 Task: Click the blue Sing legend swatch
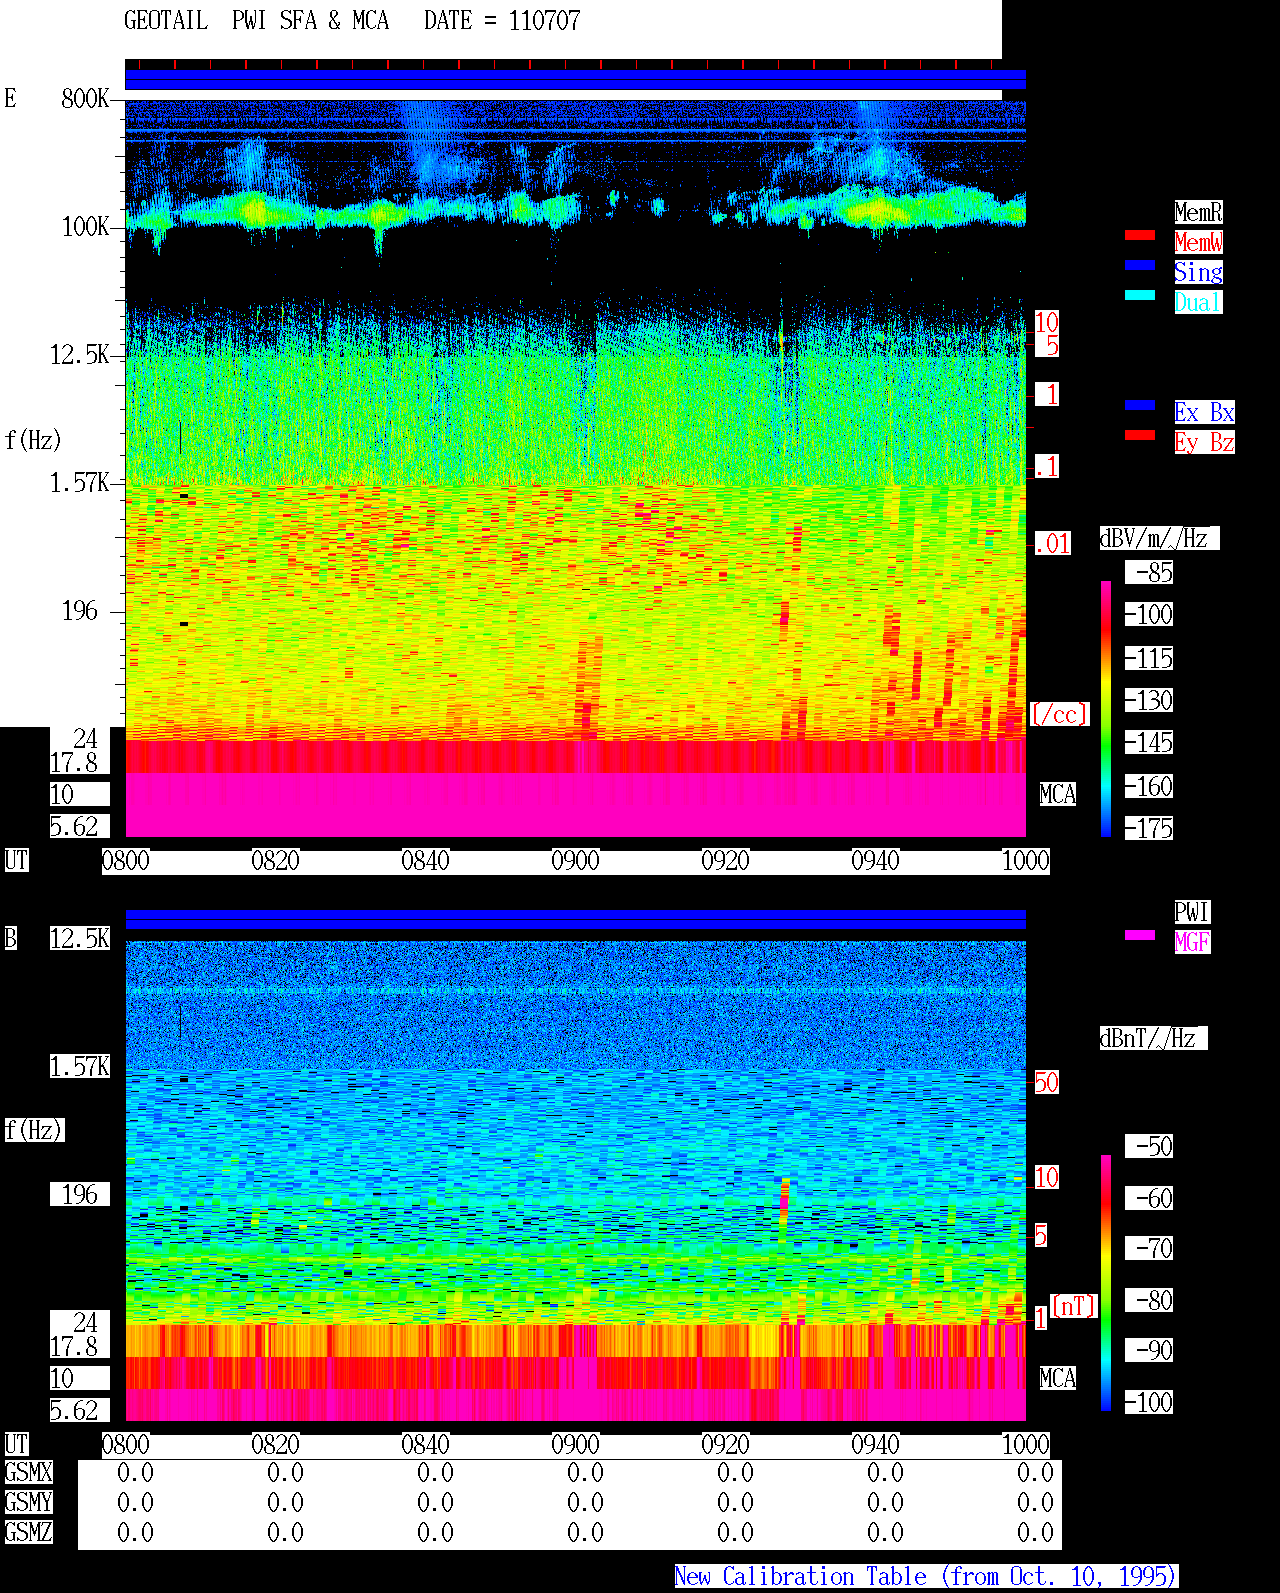[1140, 265]
